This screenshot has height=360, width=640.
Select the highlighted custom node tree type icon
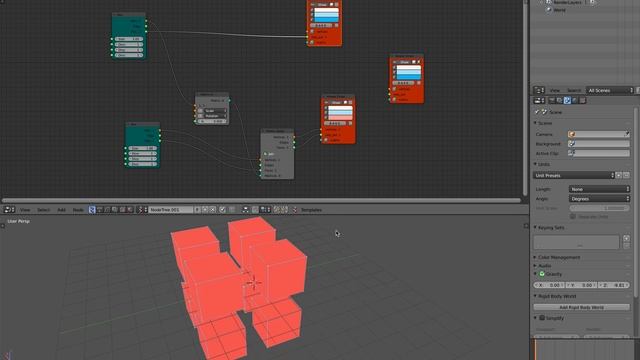pos(92,210)
